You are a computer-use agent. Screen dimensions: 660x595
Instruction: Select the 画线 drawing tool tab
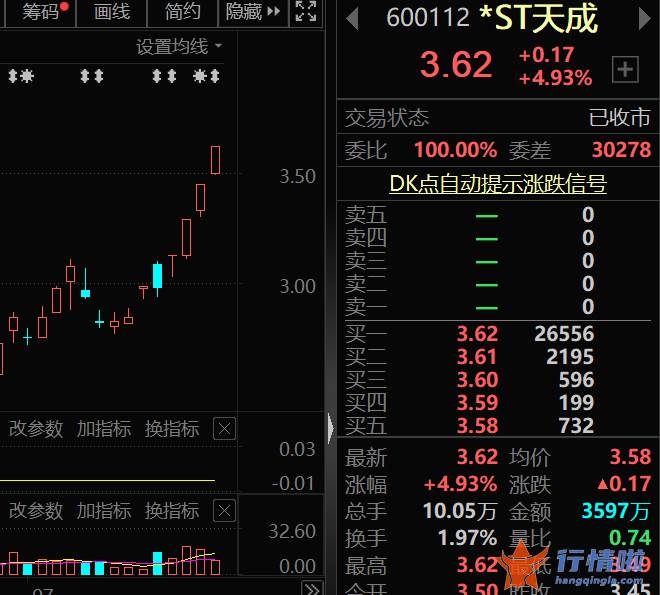tap(112, 12)
